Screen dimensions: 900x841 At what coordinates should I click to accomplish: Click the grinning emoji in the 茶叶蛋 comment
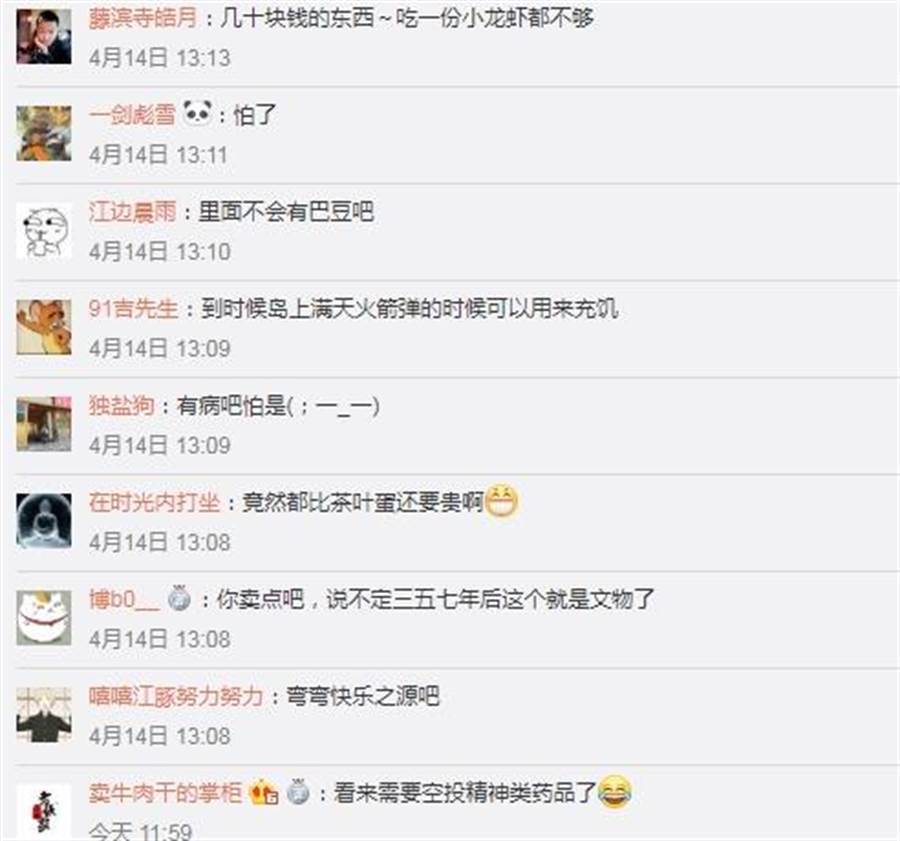(x=502, y=501)
